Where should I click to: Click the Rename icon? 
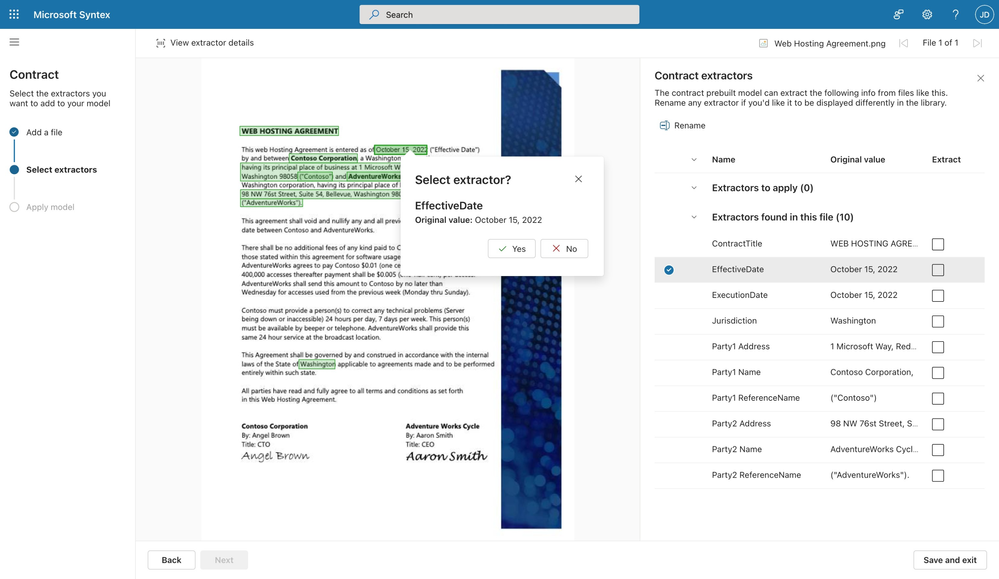click(665, 125)
